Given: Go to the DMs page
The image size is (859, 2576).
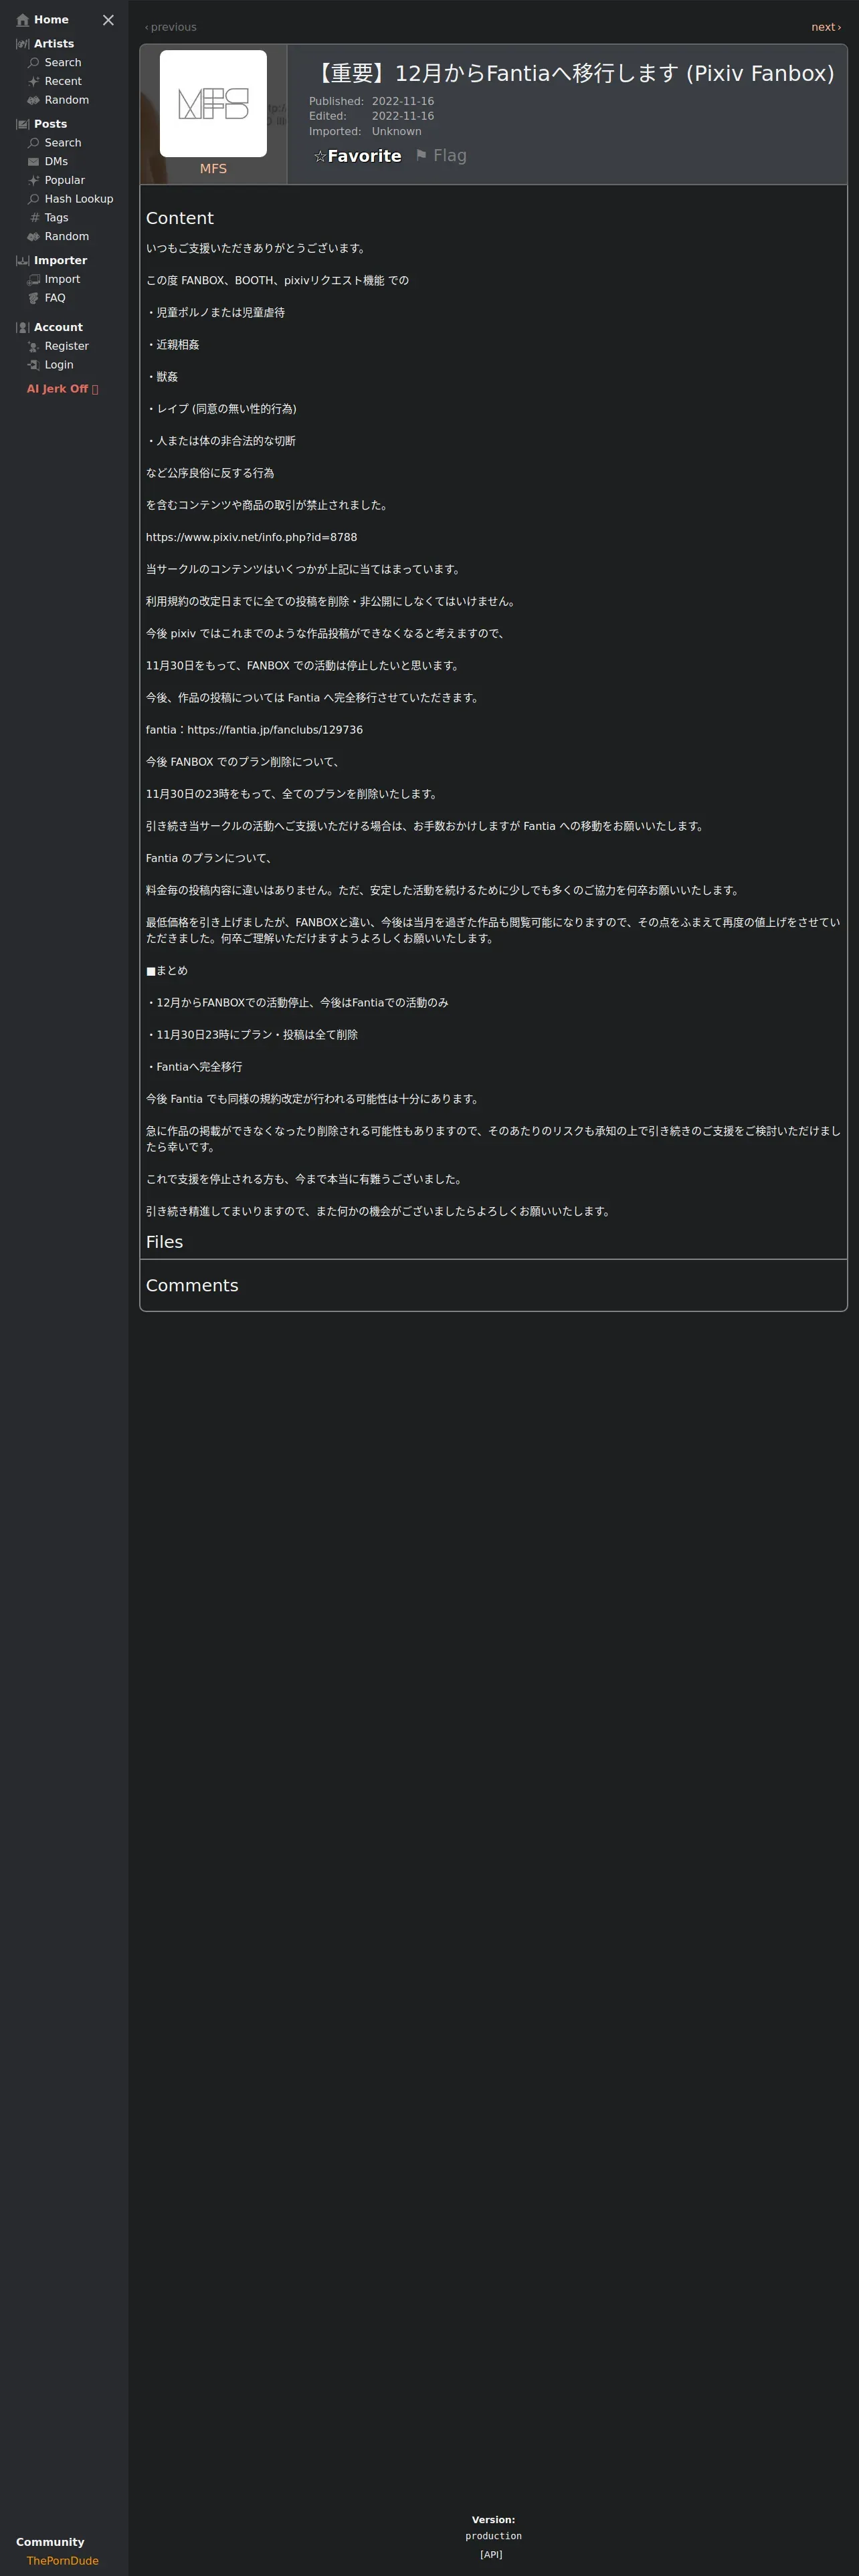Looking at the screenshot, I should (x=56, y=161).
